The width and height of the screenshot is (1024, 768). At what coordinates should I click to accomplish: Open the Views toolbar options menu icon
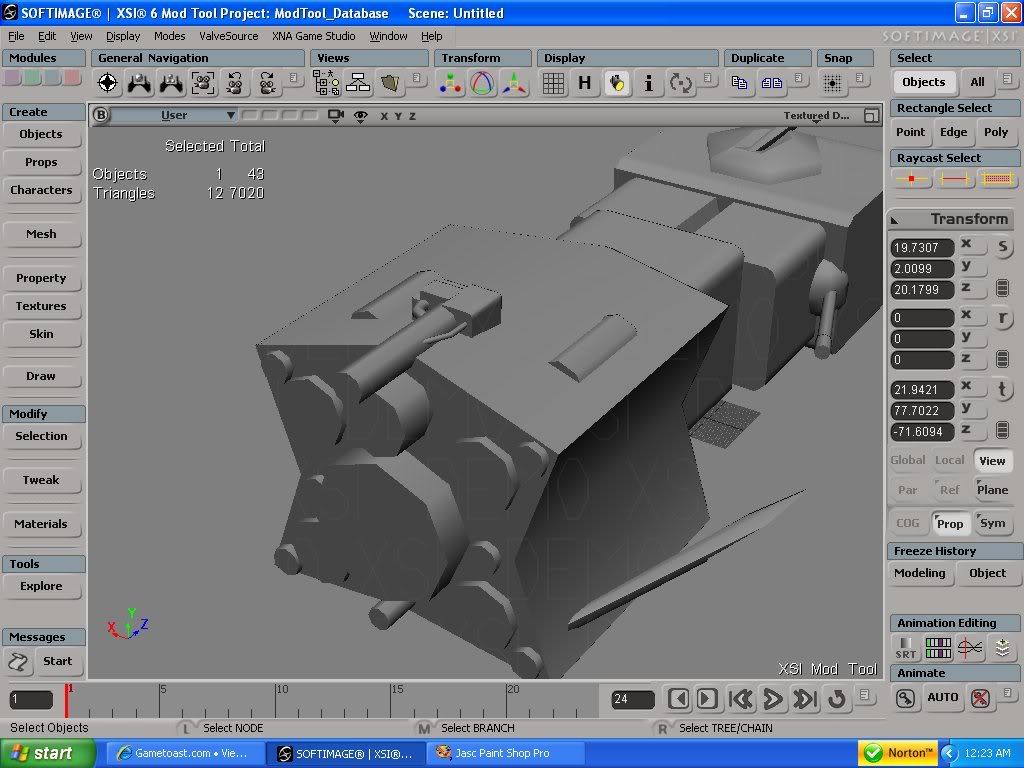tap(416, 78)
